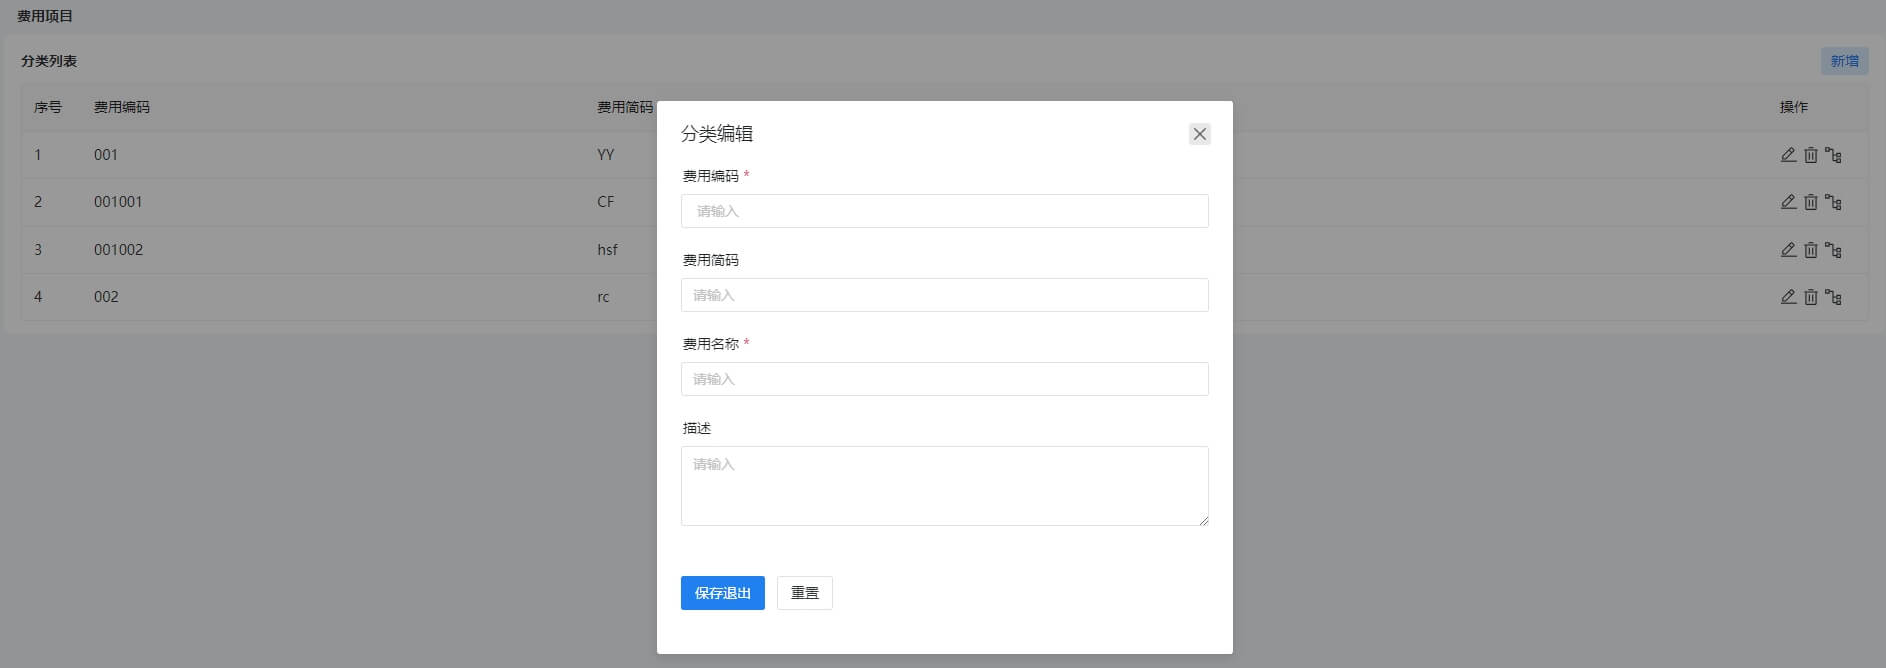Click trash icon for row 001002
Image resolution: width=1886 pixels, height=668 pixels.
[x=1811, y=250]
